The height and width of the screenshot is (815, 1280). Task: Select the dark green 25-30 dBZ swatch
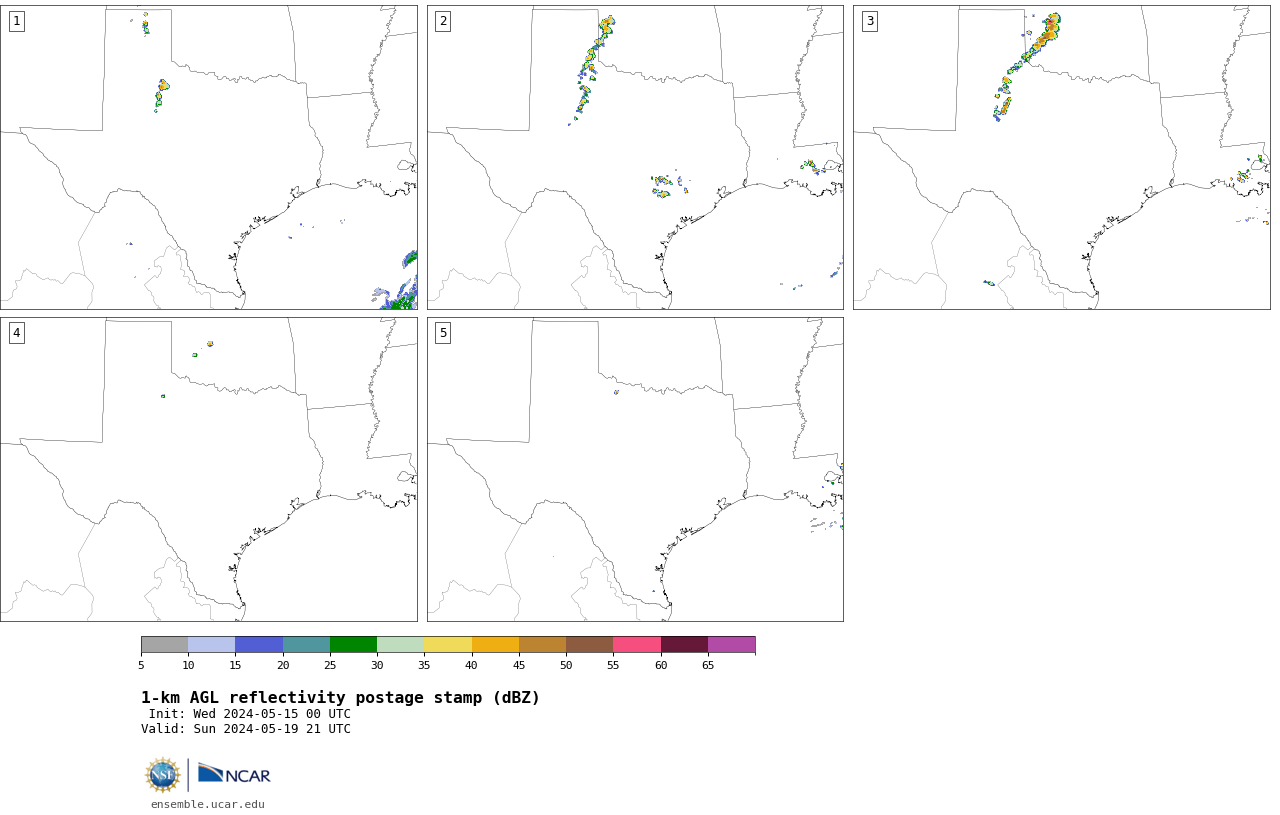pyautogui.click(x=353, y=644)
